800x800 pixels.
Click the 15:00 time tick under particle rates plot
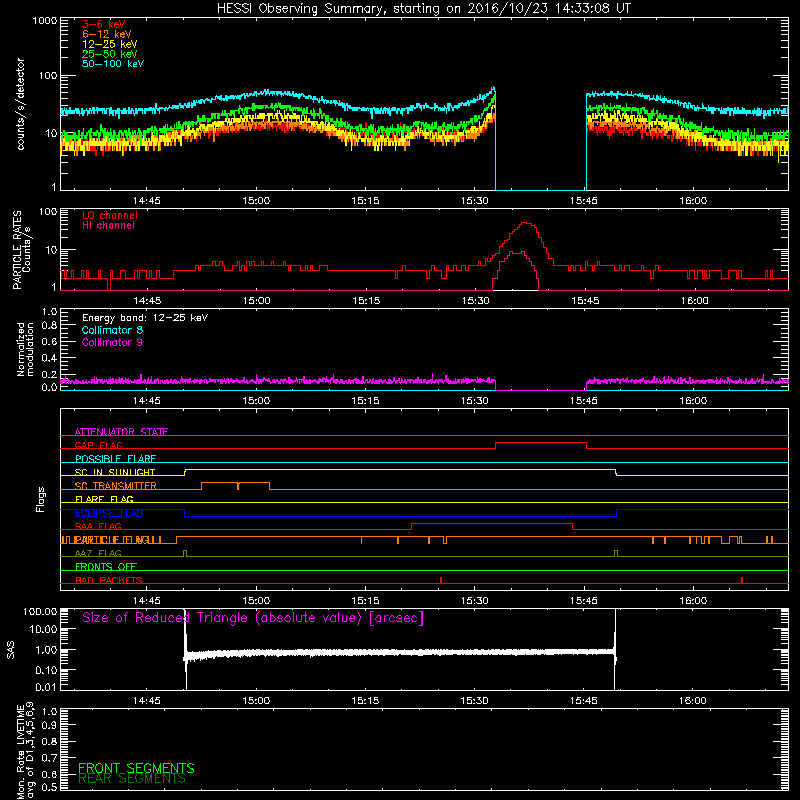click(x=256, y=301)
